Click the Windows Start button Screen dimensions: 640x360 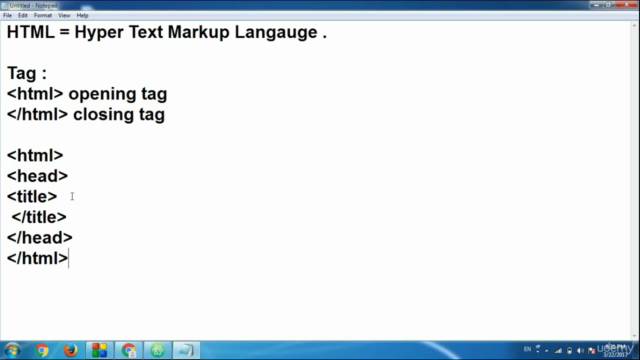click(x=12, y=350)
